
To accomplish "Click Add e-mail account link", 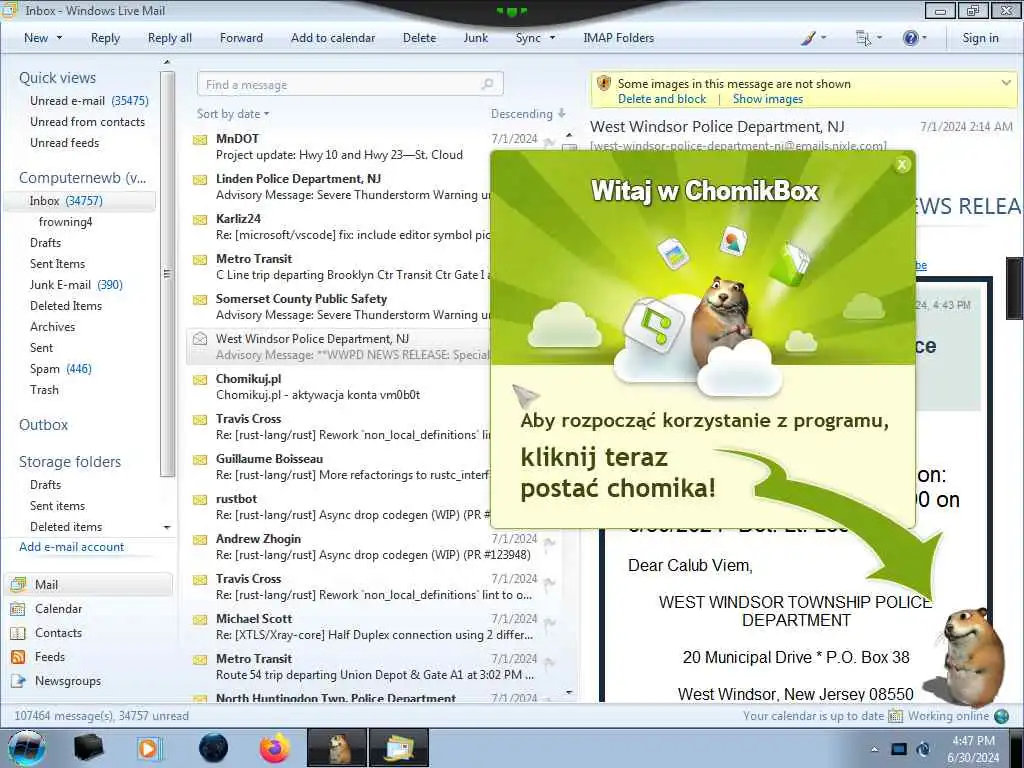I will pos(71,547).
